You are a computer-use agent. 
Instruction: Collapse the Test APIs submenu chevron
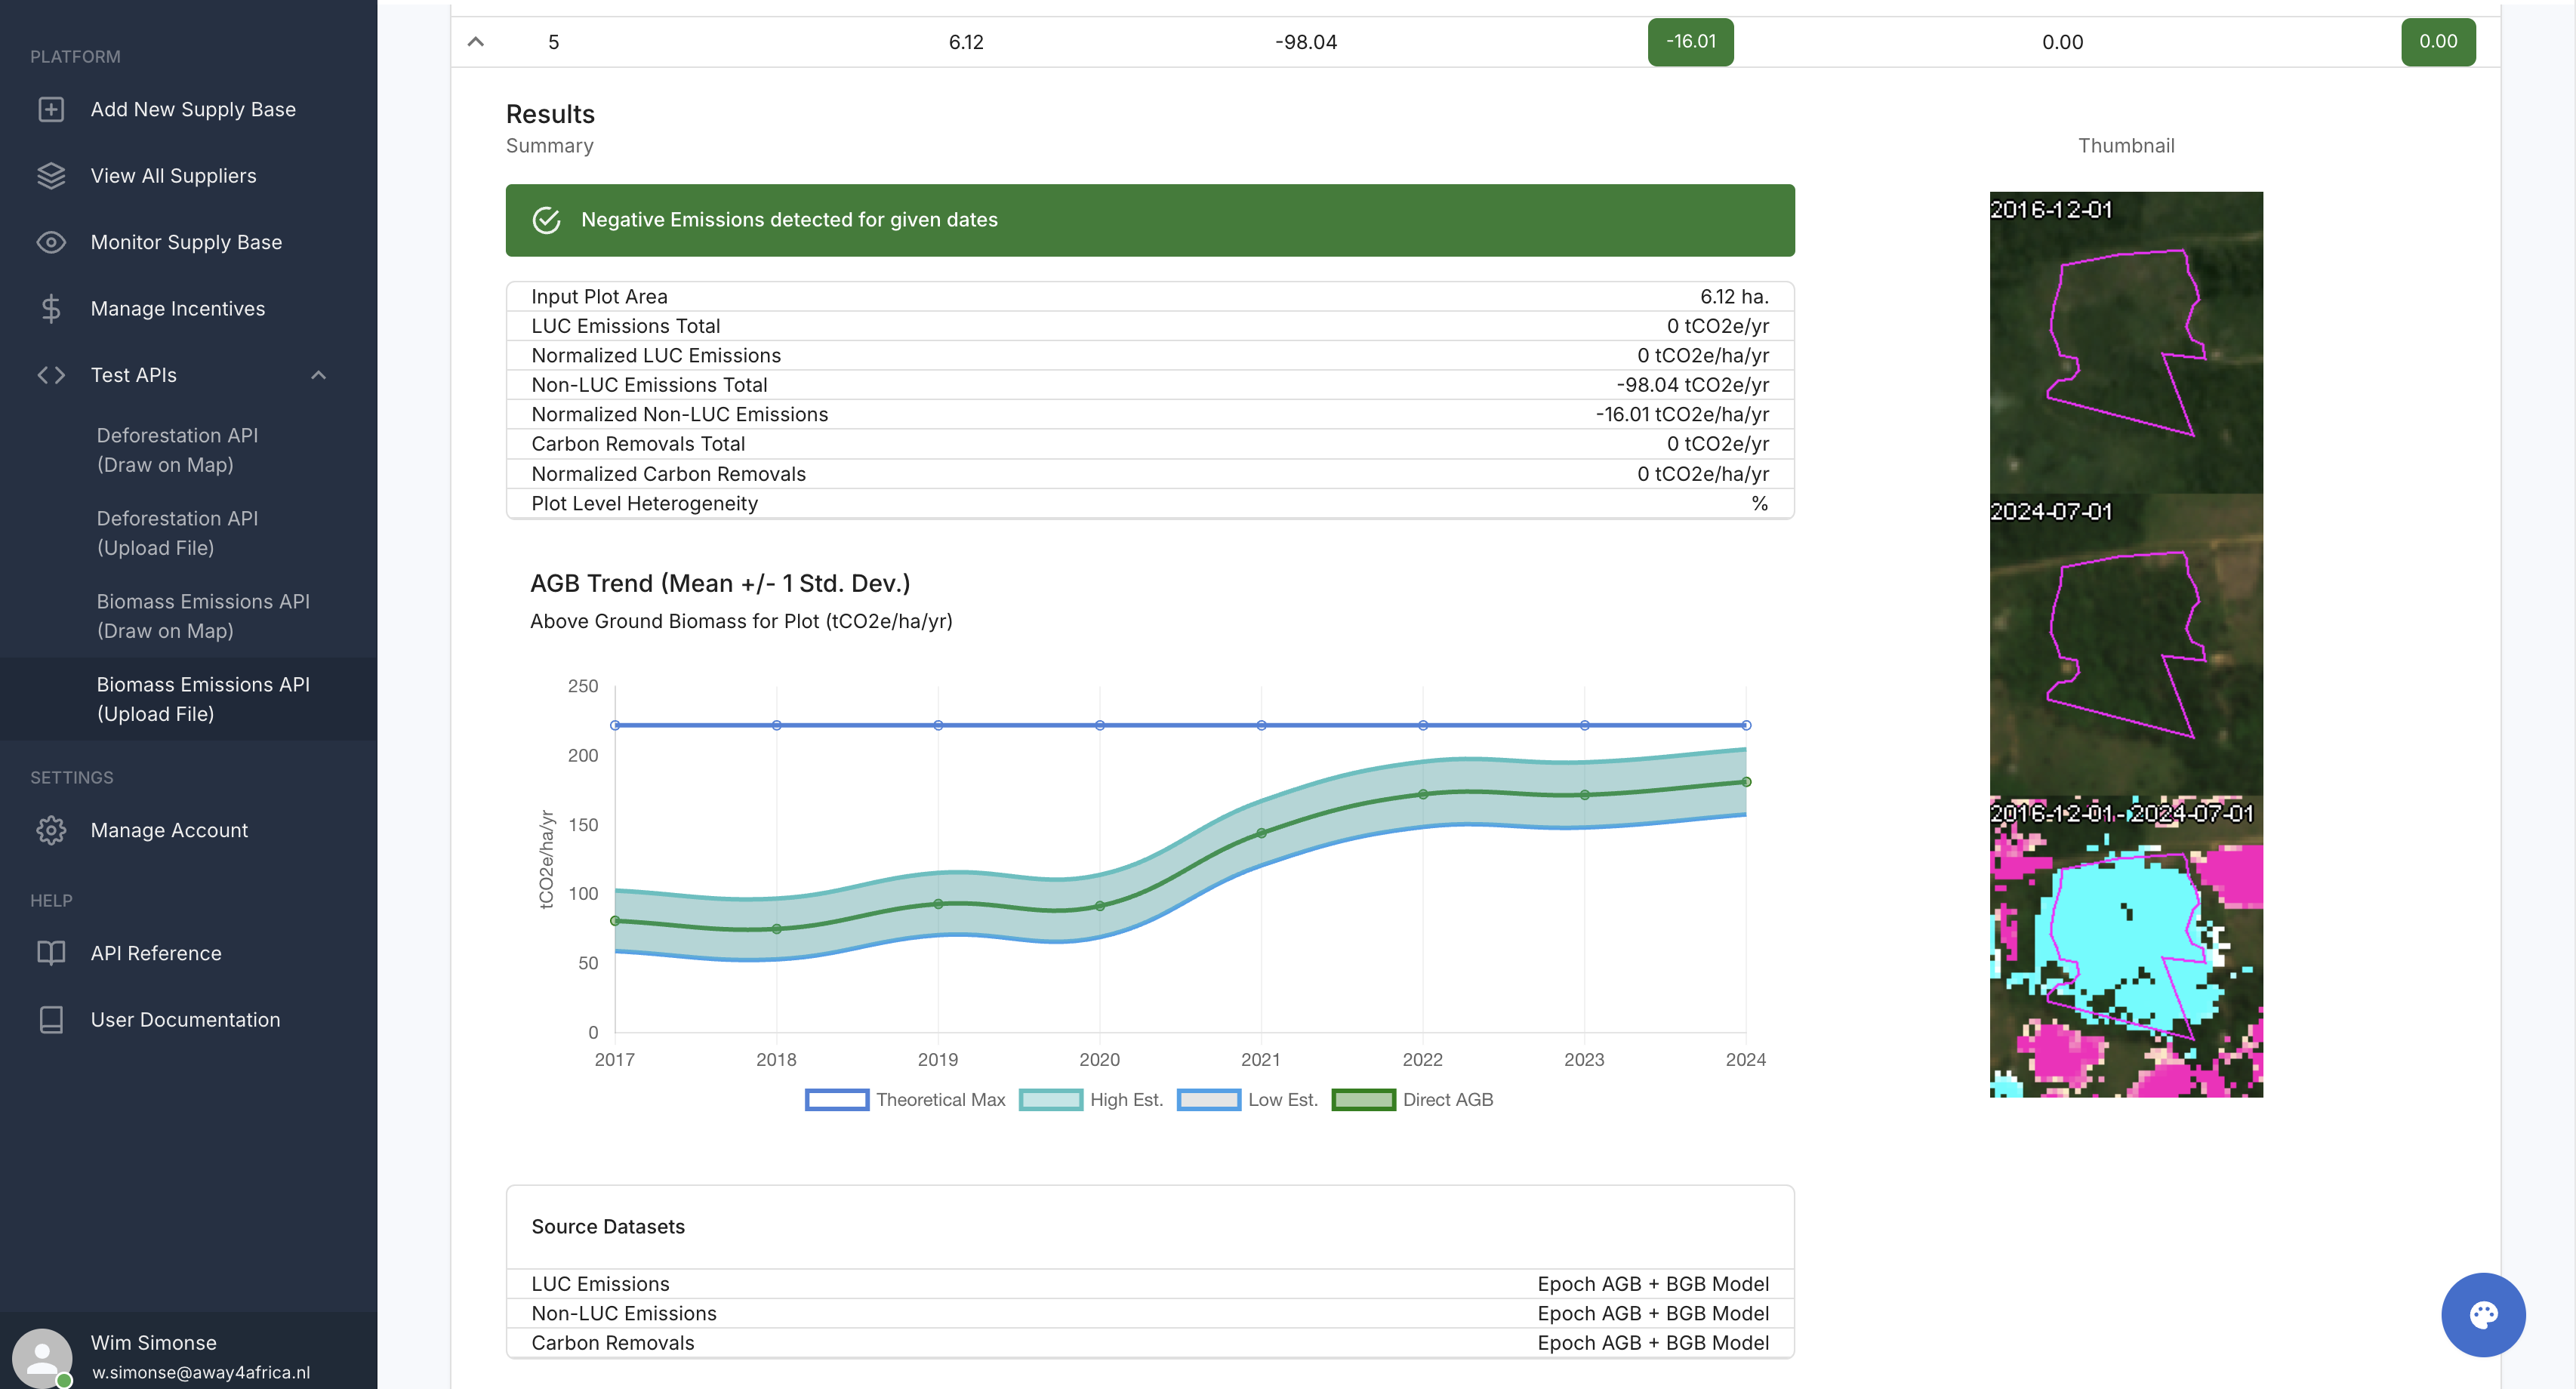[318, 375]
